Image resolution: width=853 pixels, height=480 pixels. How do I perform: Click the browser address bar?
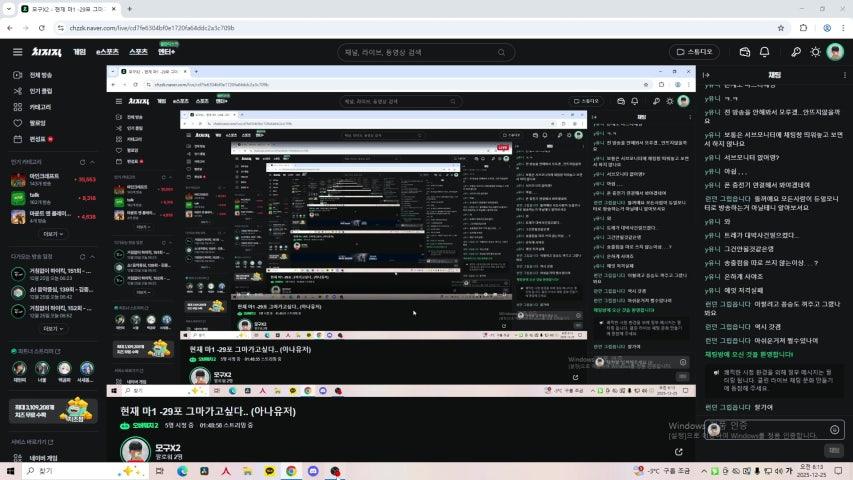click(x=419, y=28)
